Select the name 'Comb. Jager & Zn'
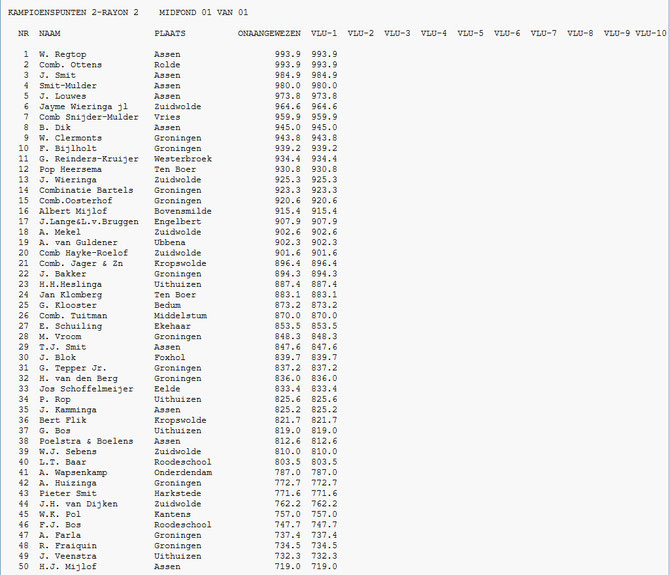670x575 pixels. tap(81, 264)
